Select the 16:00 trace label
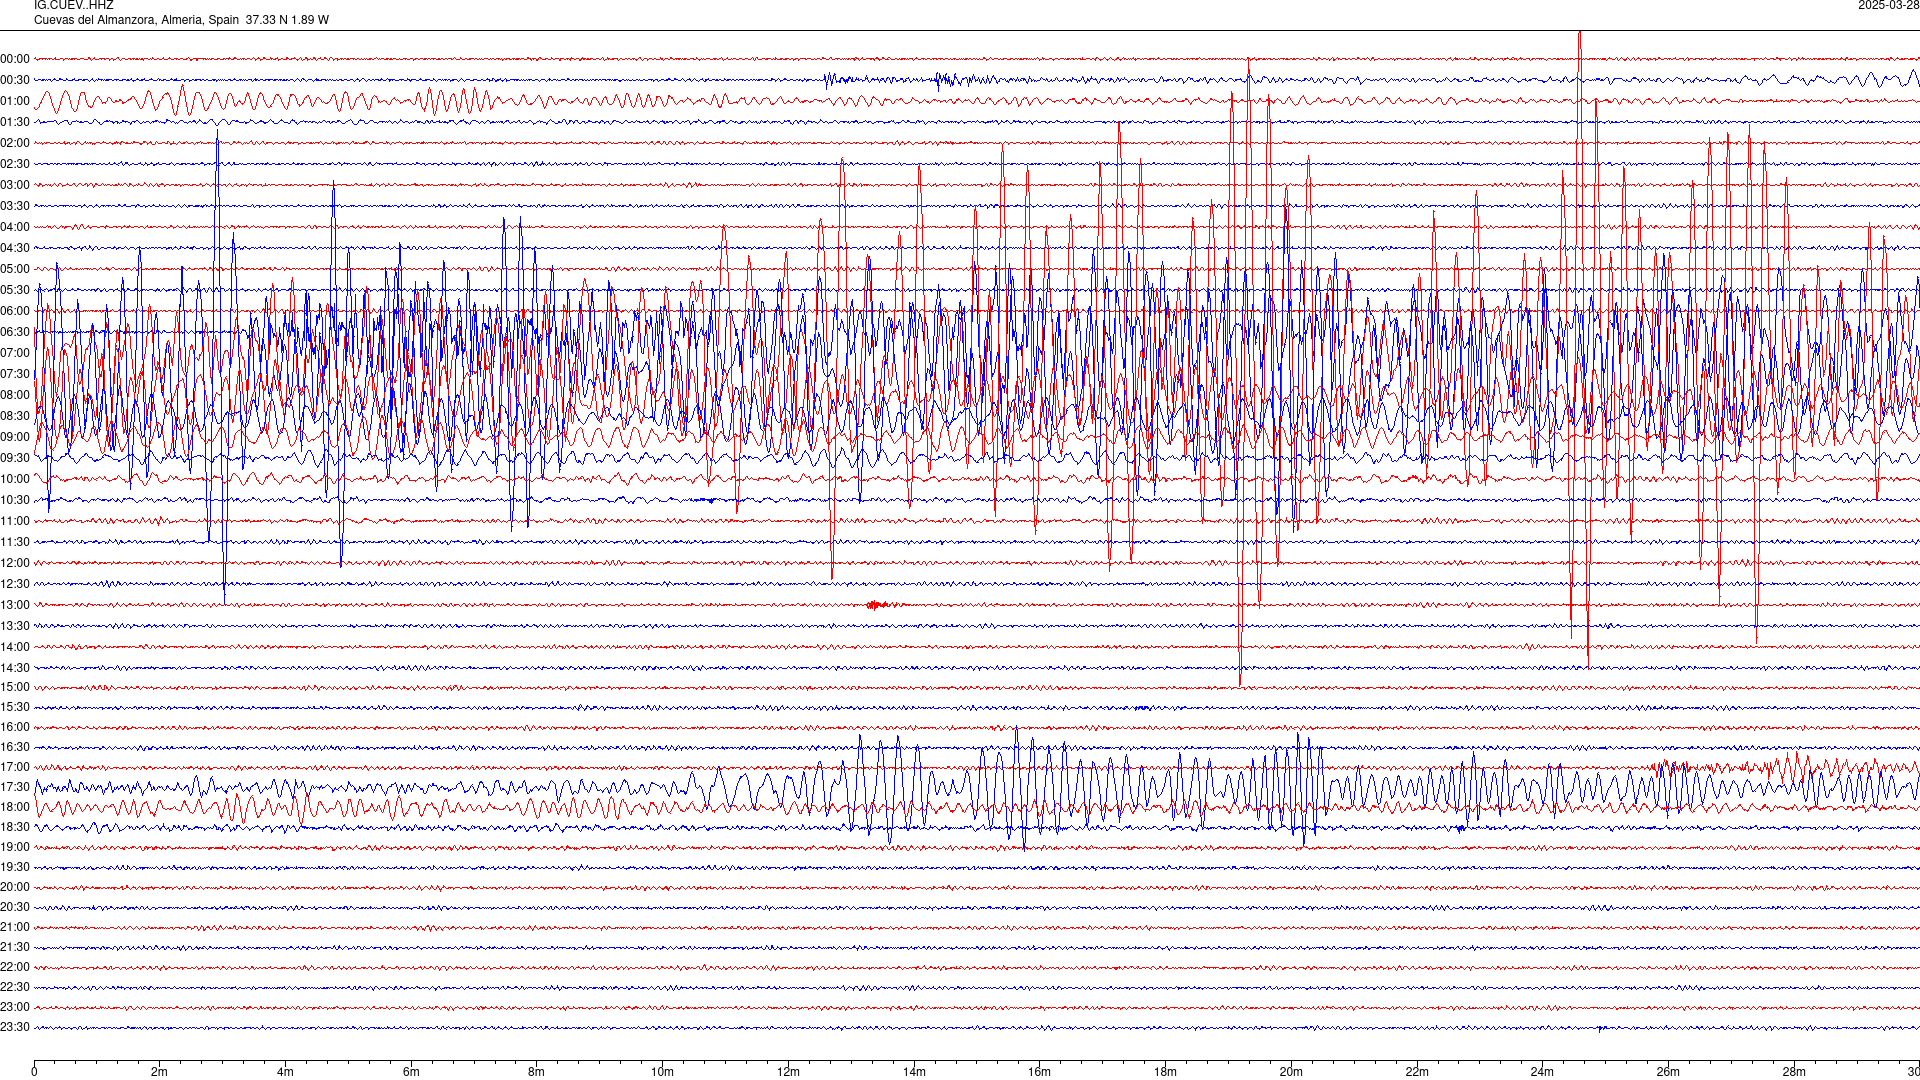The image size is (1920, 1080). pos(15,727)
